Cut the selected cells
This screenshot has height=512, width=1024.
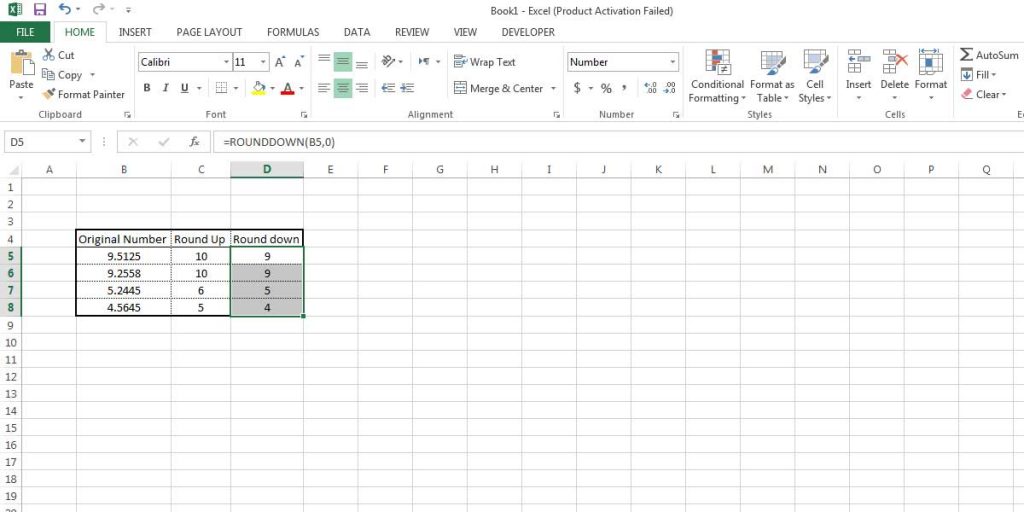pyautogui.click(x=59, y=56)
